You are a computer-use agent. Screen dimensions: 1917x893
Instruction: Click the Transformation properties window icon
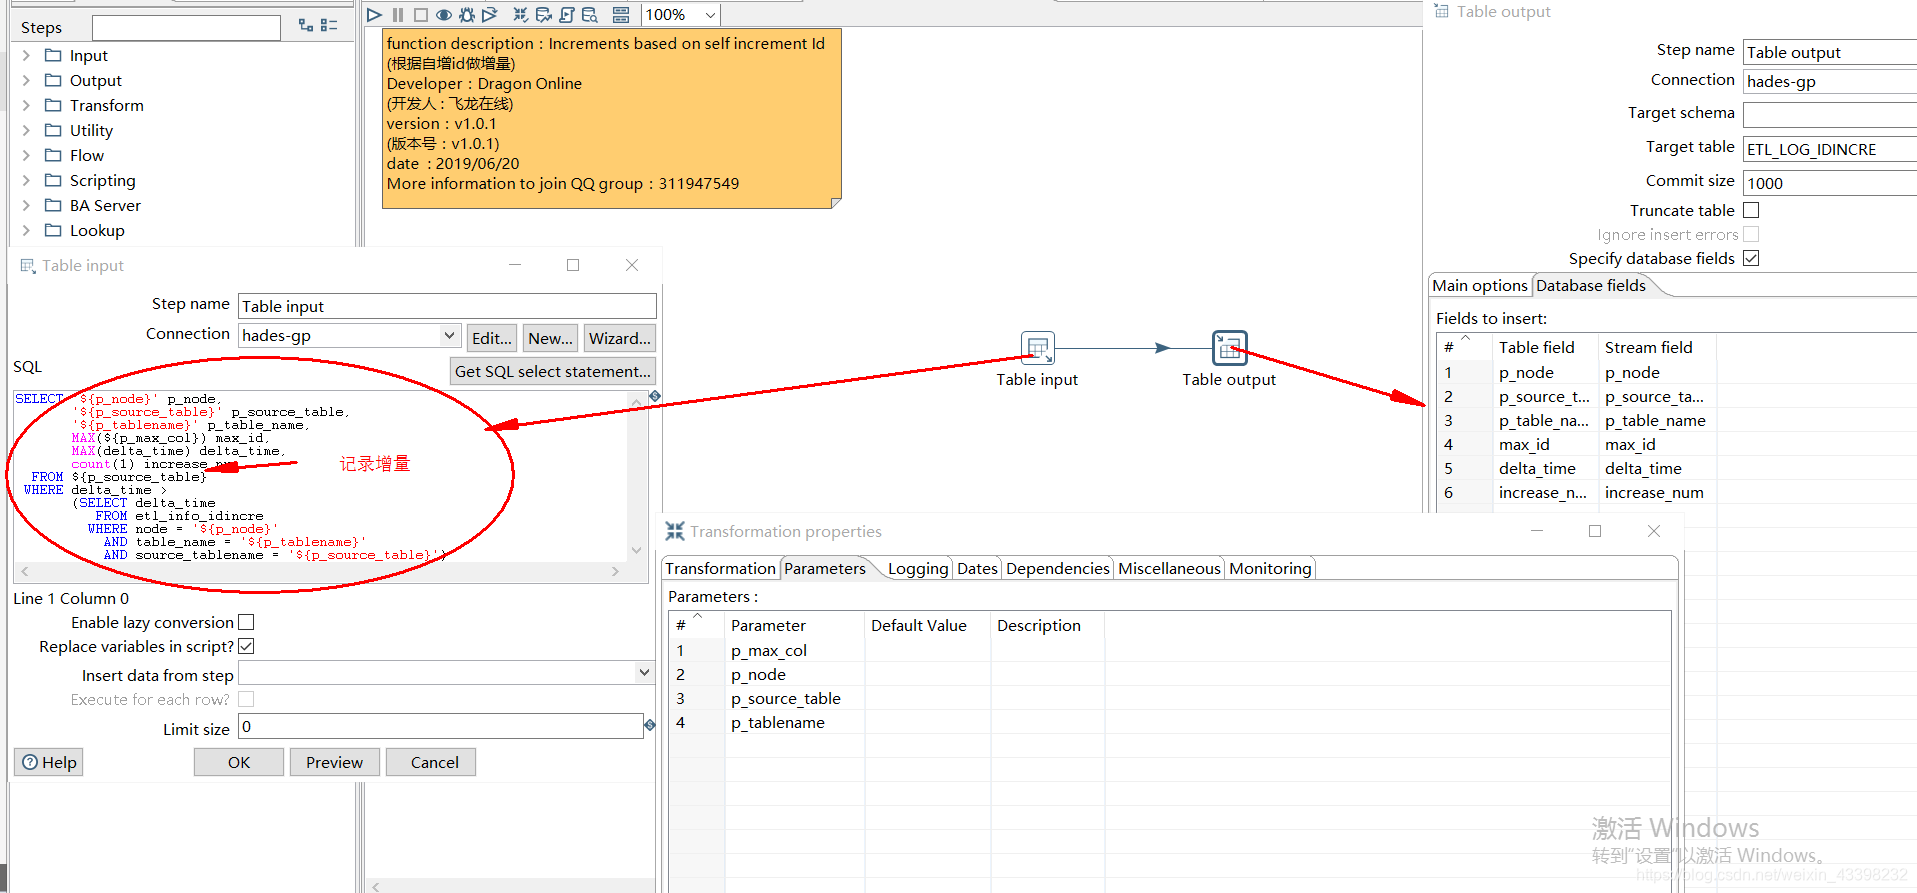(x=675, y=531)
